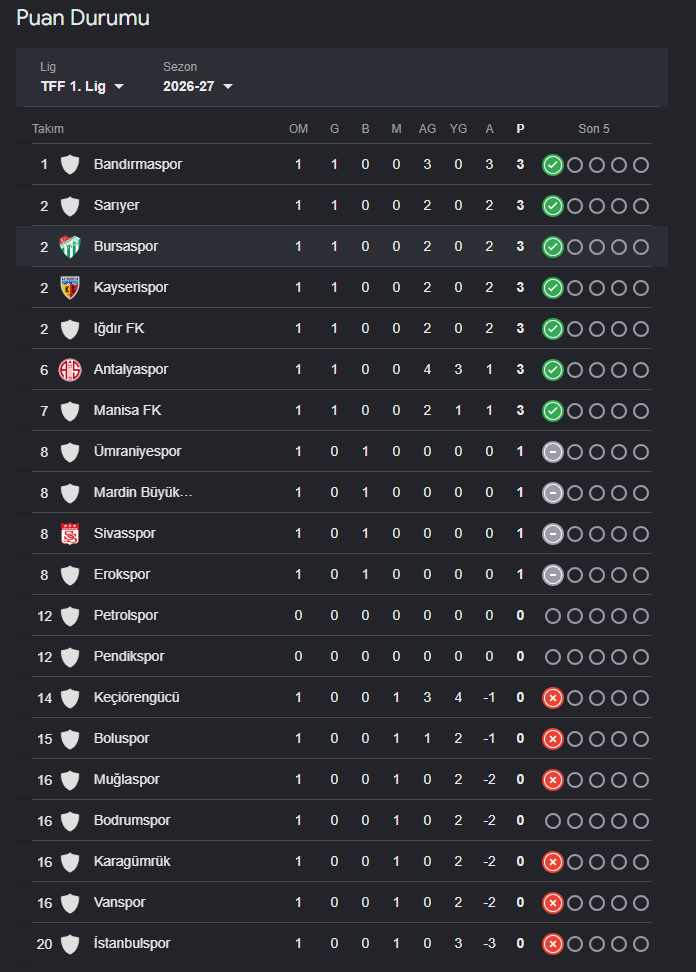Image resolution: width=696 pixels, height=972 pixels.
Task: Click the dropdown arrow beside TFF 1. Lig
Action: [x=118, y=86]
